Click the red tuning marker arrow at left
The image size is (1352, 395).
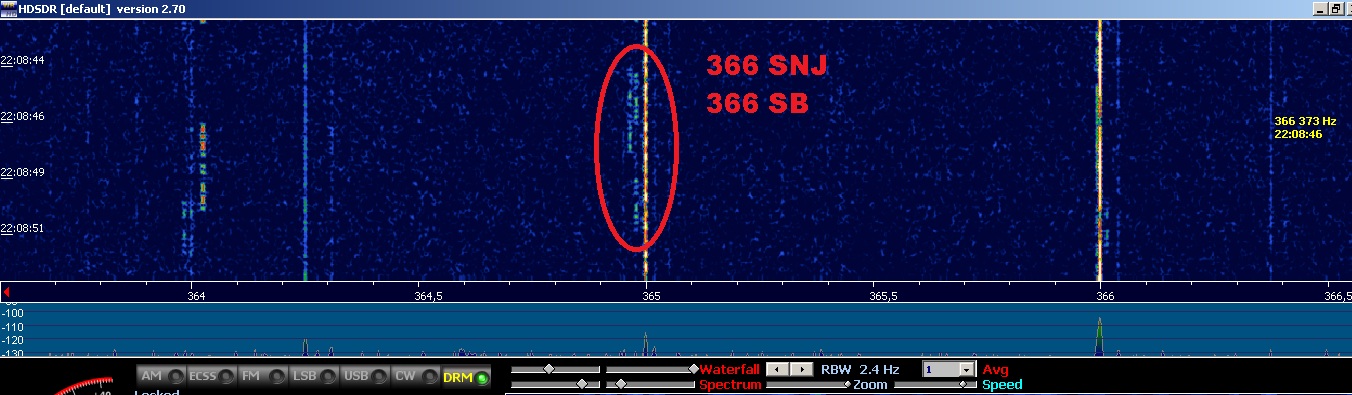7,291
